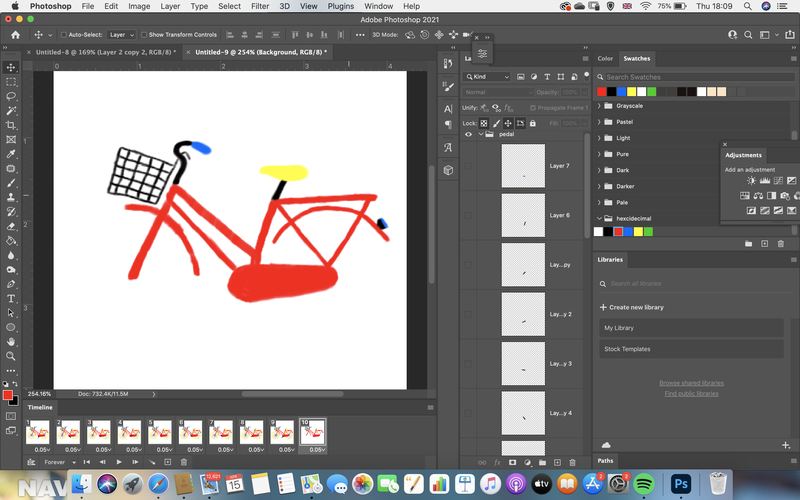Select the Hand tool
Screen dimensions: 800x500
pos(11,342)
